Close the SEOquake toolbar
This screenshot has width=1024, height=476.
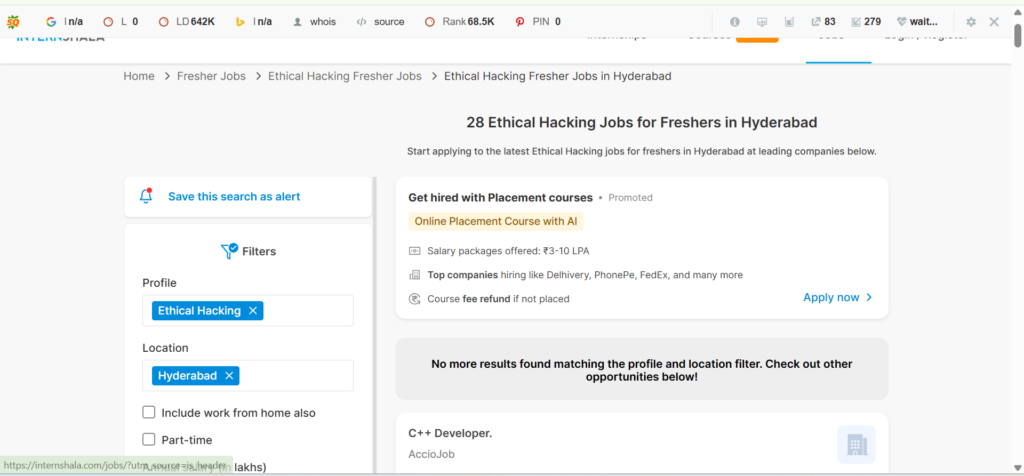point(994,22)
